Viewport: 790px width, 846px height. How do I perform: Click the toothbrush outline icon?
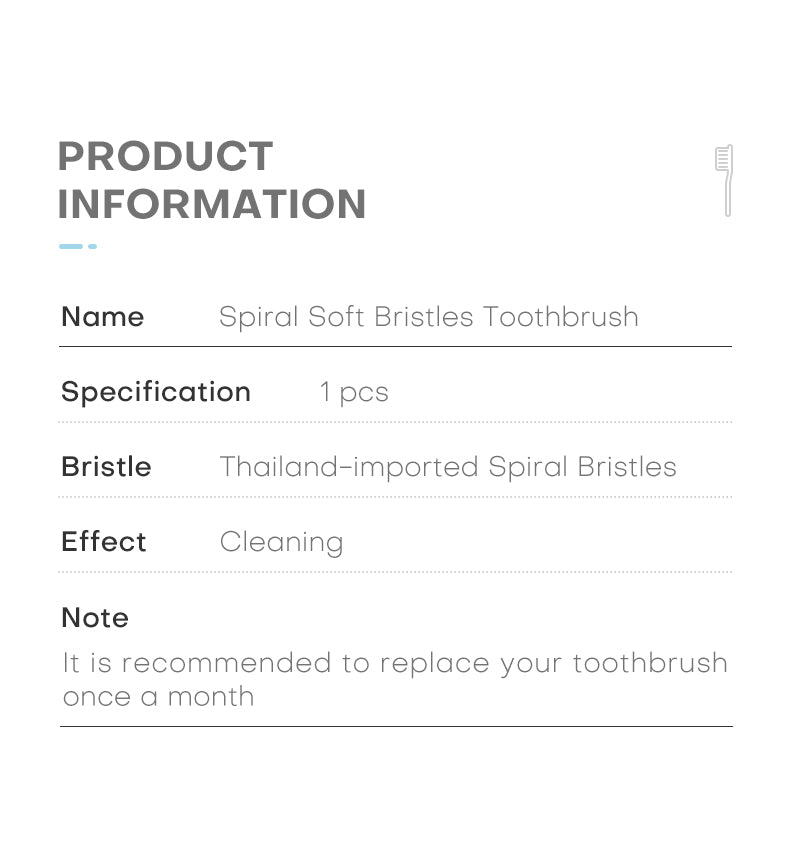point(724,181)
